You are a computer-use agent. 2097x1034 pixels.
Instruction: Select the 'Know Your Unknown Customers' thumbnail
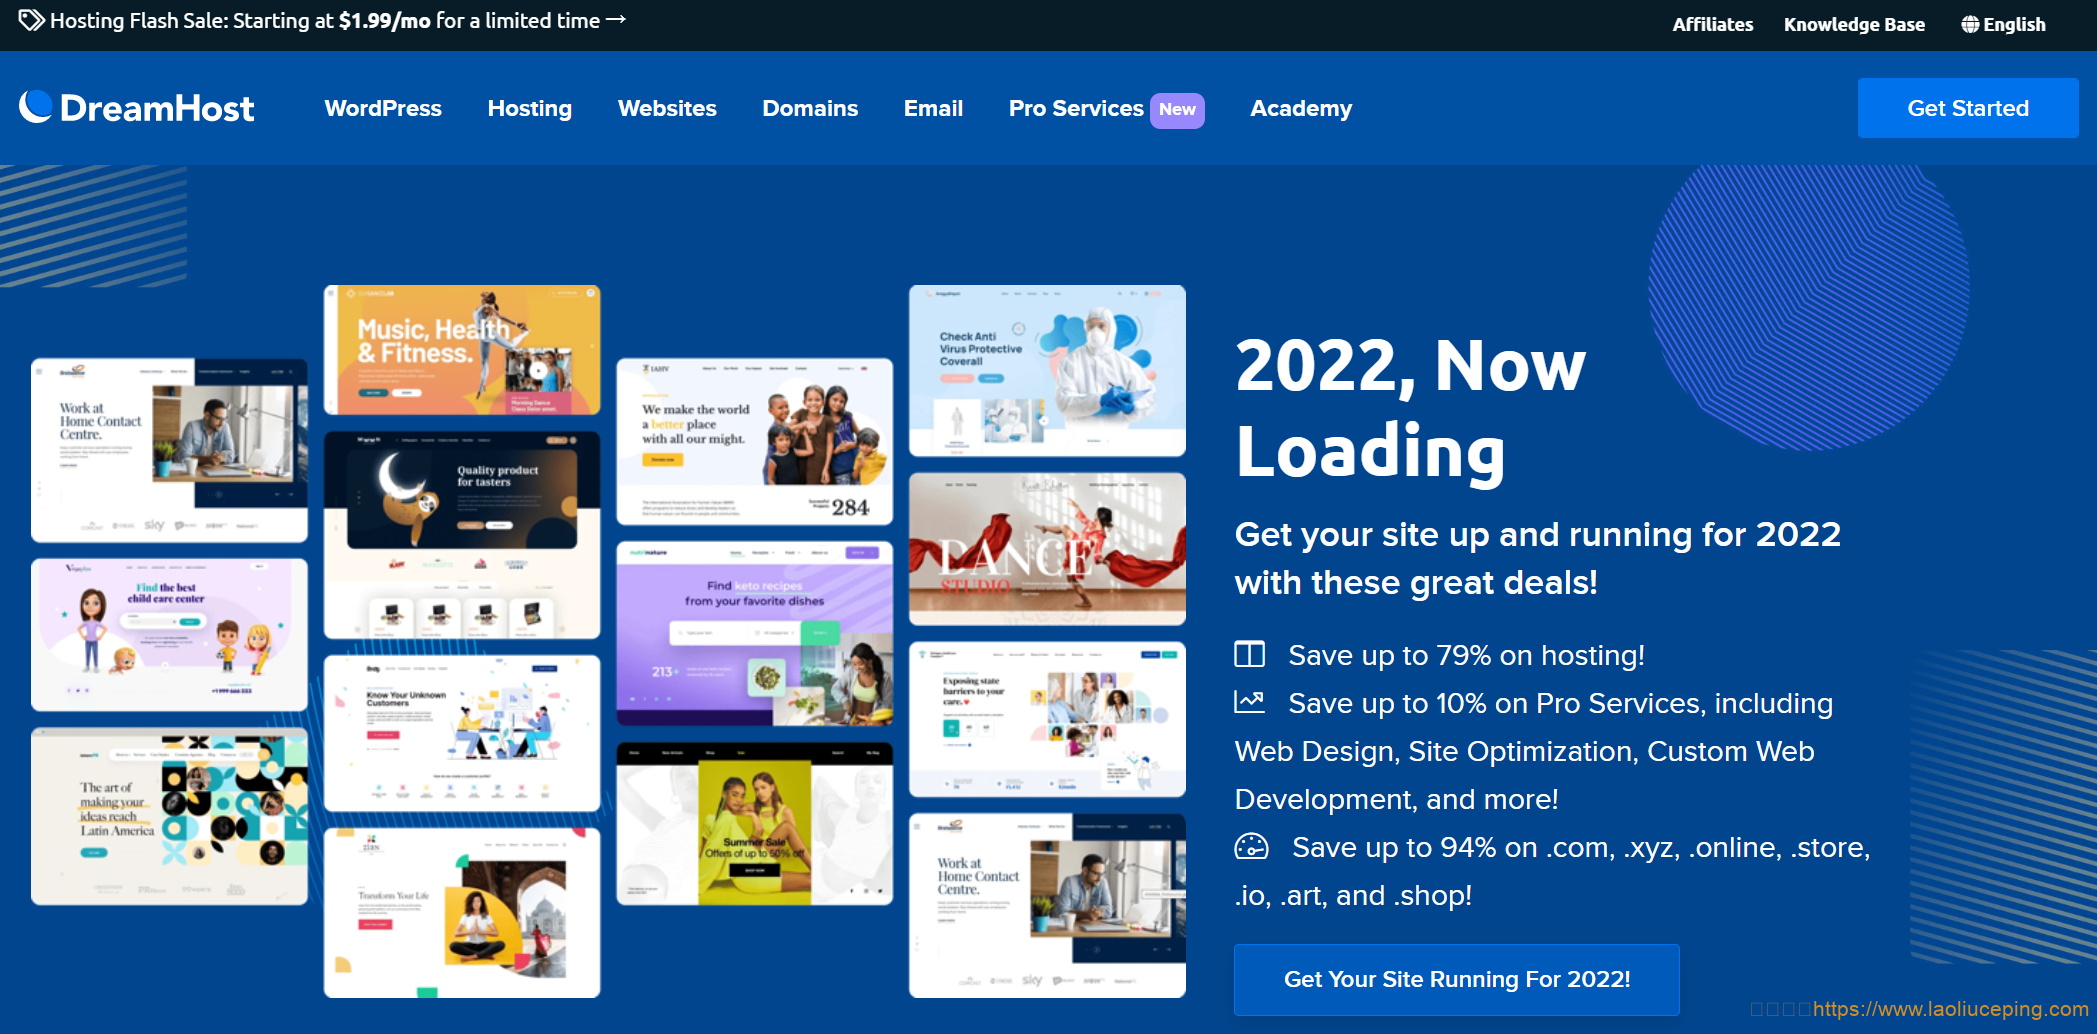point(462,733)
